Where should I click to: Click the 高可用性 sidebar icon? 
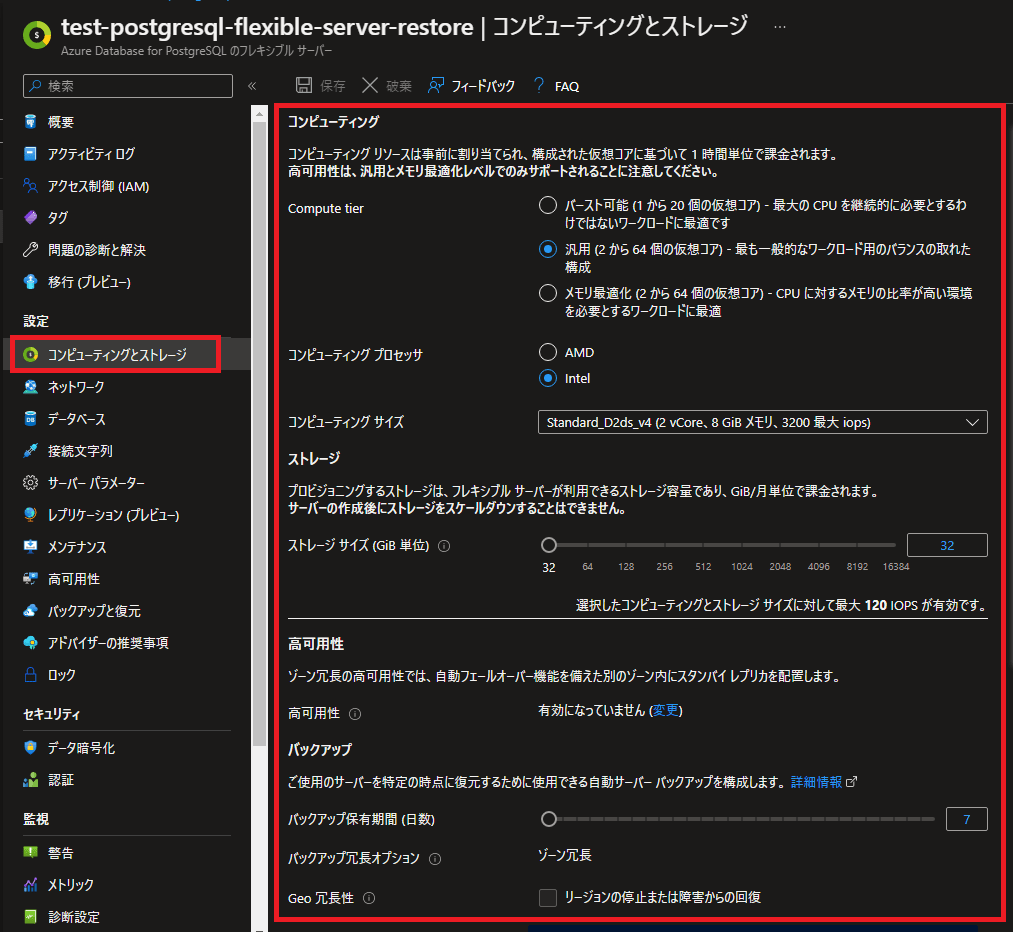coord(30,579)
